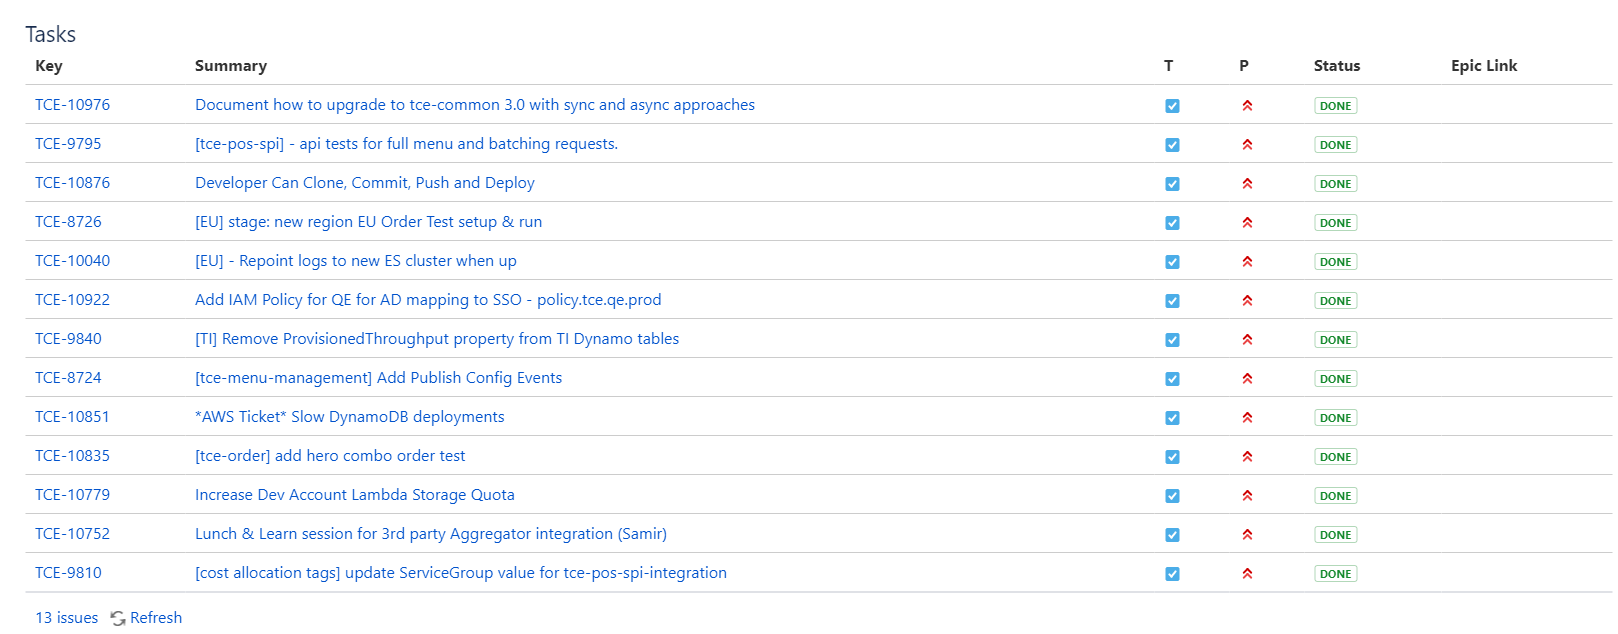Click the task type icon for TCE-10876
1618x634 pixels.
(1172, 184)
